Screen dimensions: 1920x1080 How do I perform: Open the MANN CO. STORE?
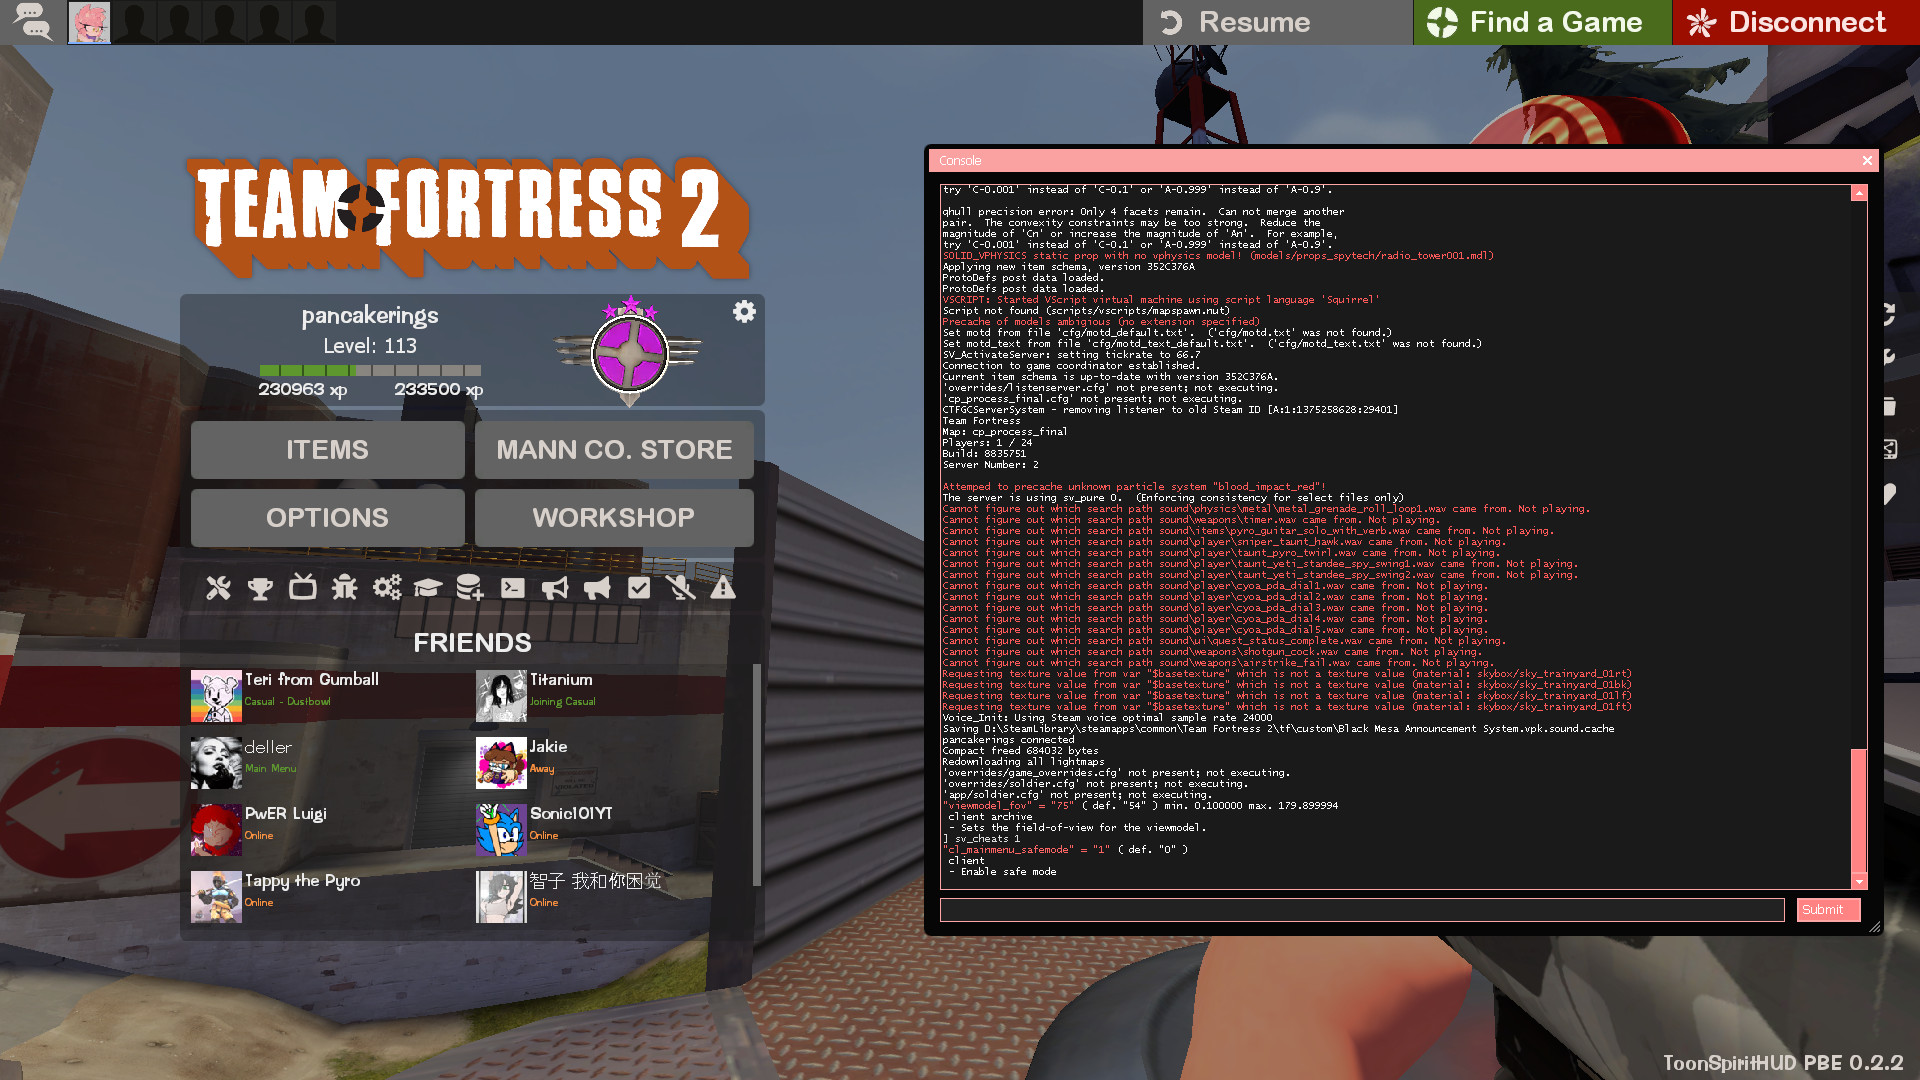[613, 449]
